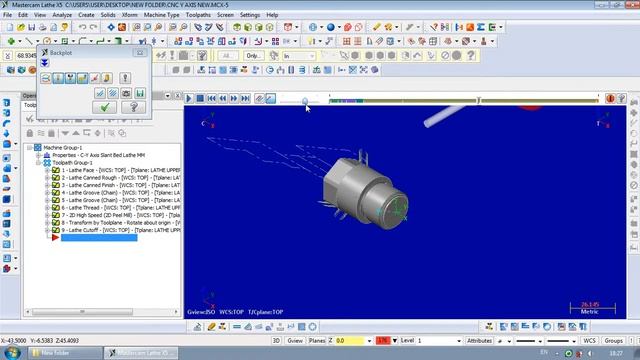Click Save as geometry disk icon in Backplot dialog
Screen dimensions: 640x360
[140, 93]
